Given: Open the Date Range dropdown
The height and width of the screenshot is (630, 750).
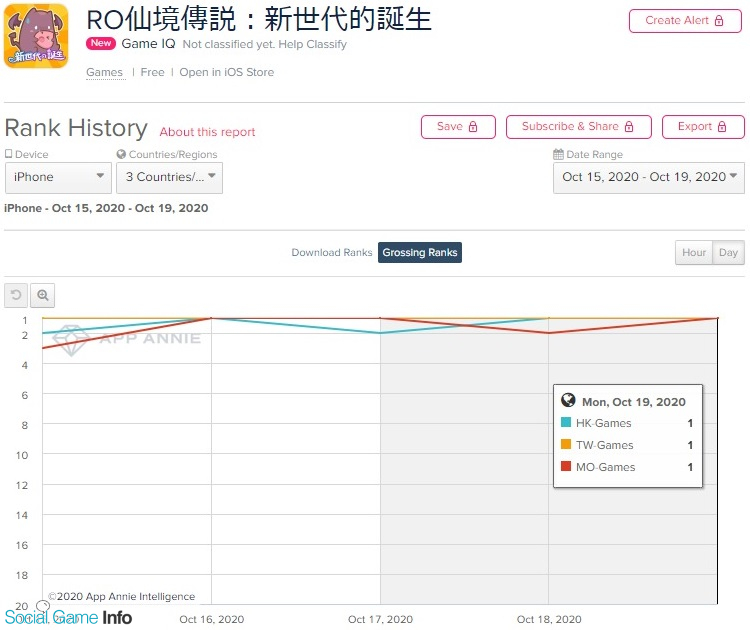Looking at the screenshot, I should 649,177.
